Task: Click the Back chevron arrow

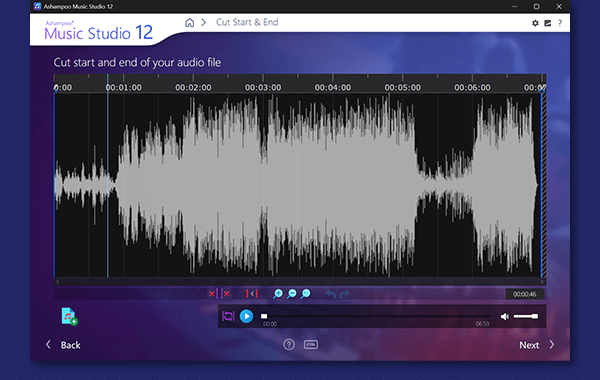Action: 48,345
